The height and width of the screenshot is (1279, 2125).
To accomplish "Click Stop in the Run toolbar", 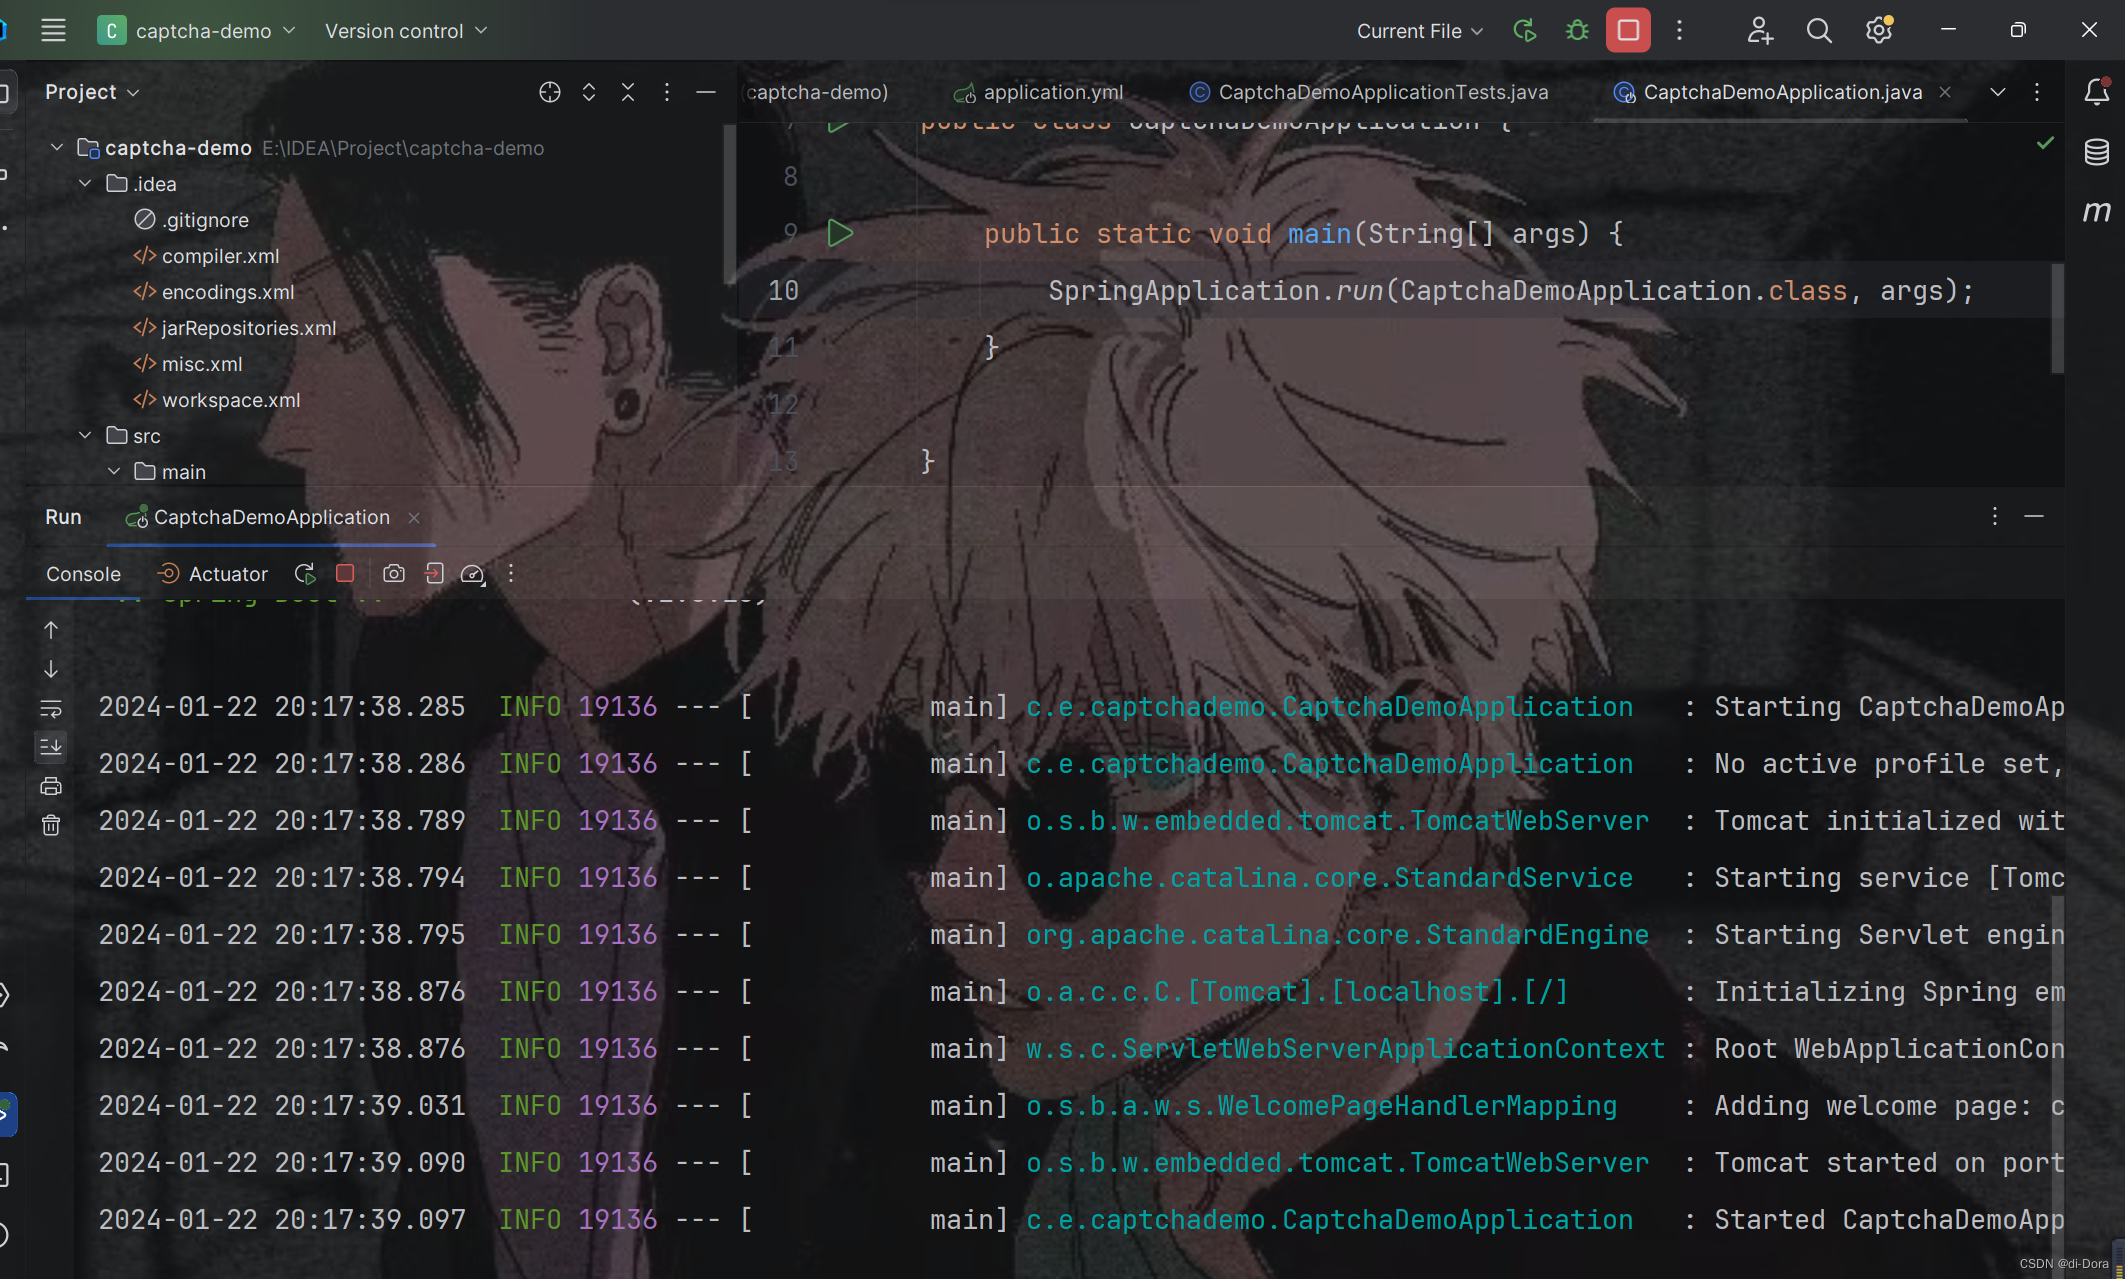I will pyautogui.click(x=345, y=573).
